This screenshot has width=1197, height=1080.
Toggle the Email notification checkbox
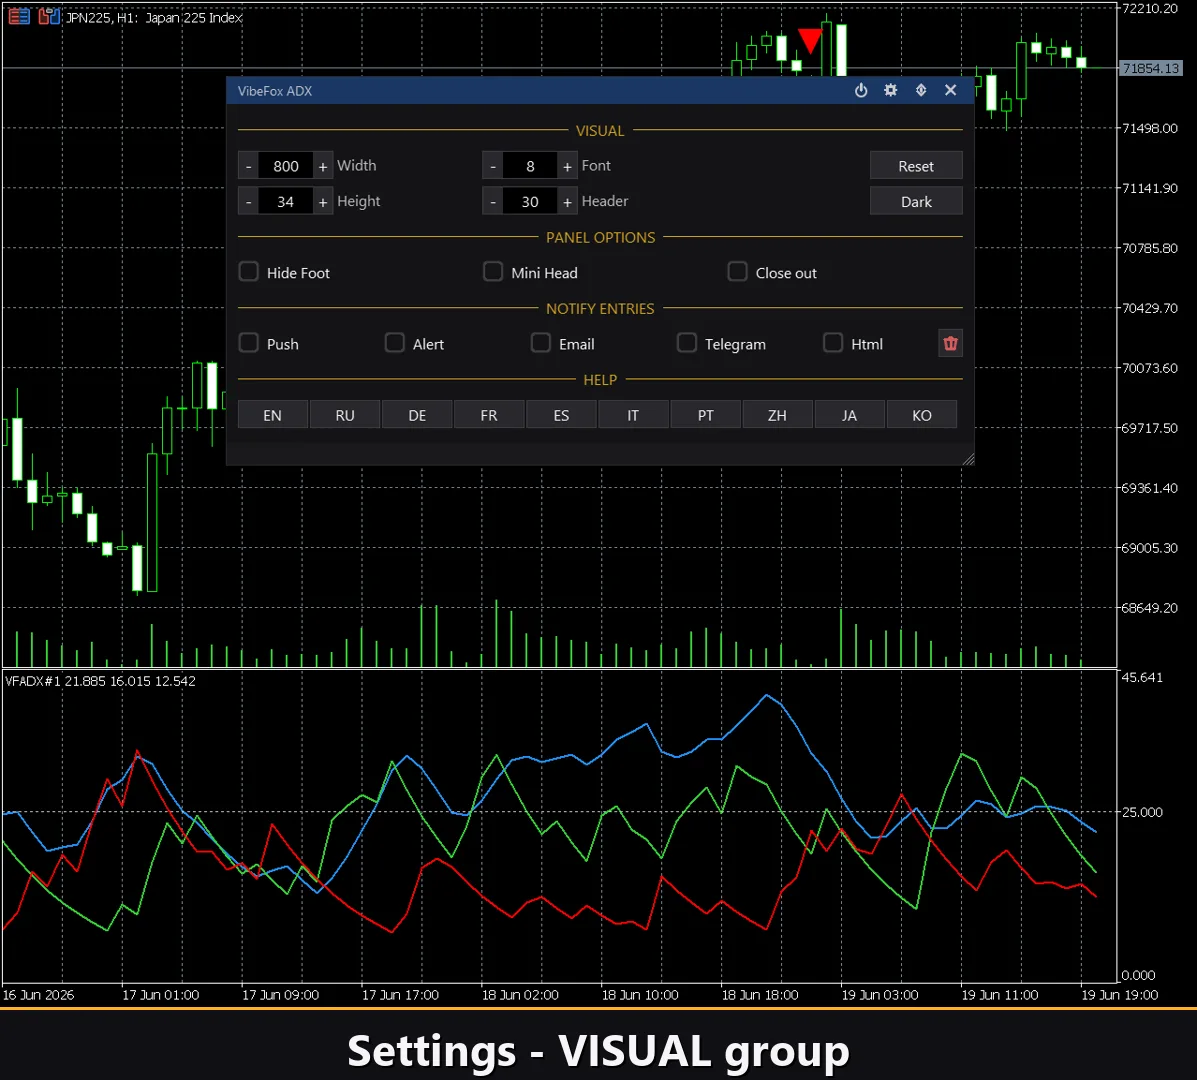[540, 343]
